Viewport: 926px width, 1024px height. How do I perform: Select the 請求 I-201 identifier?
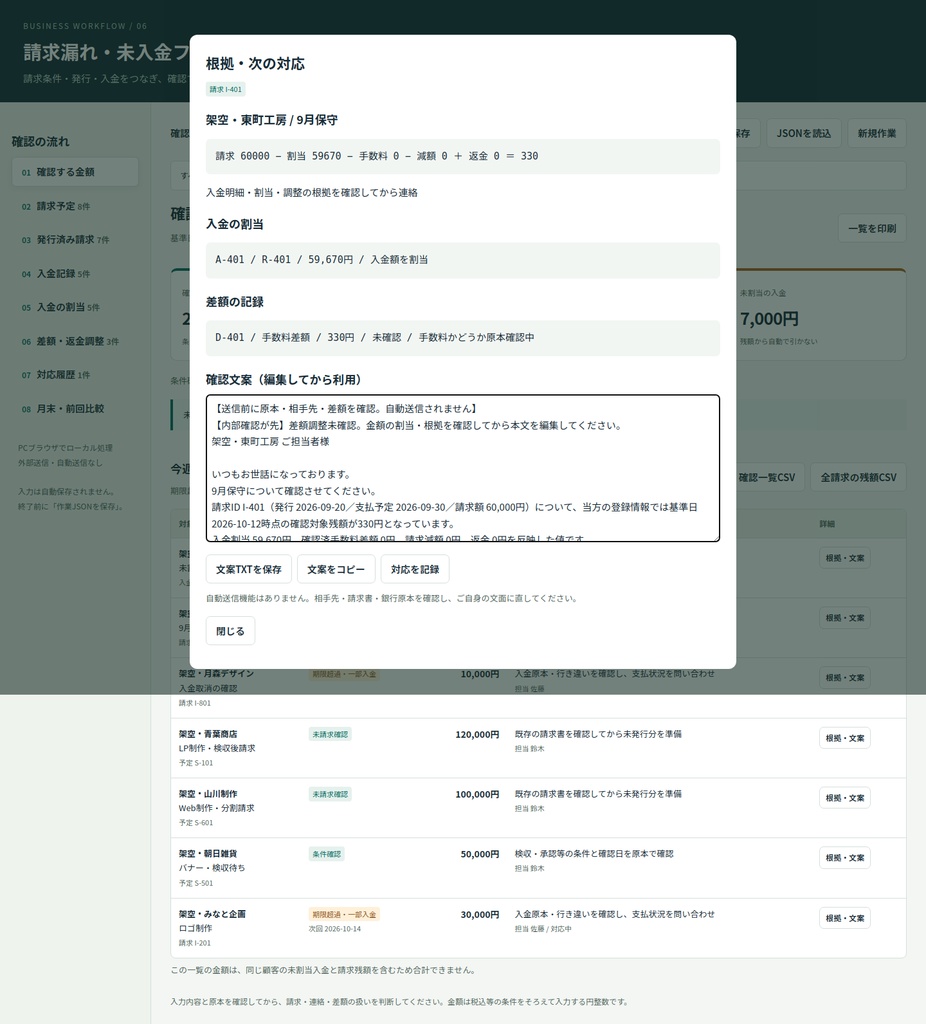195,943
